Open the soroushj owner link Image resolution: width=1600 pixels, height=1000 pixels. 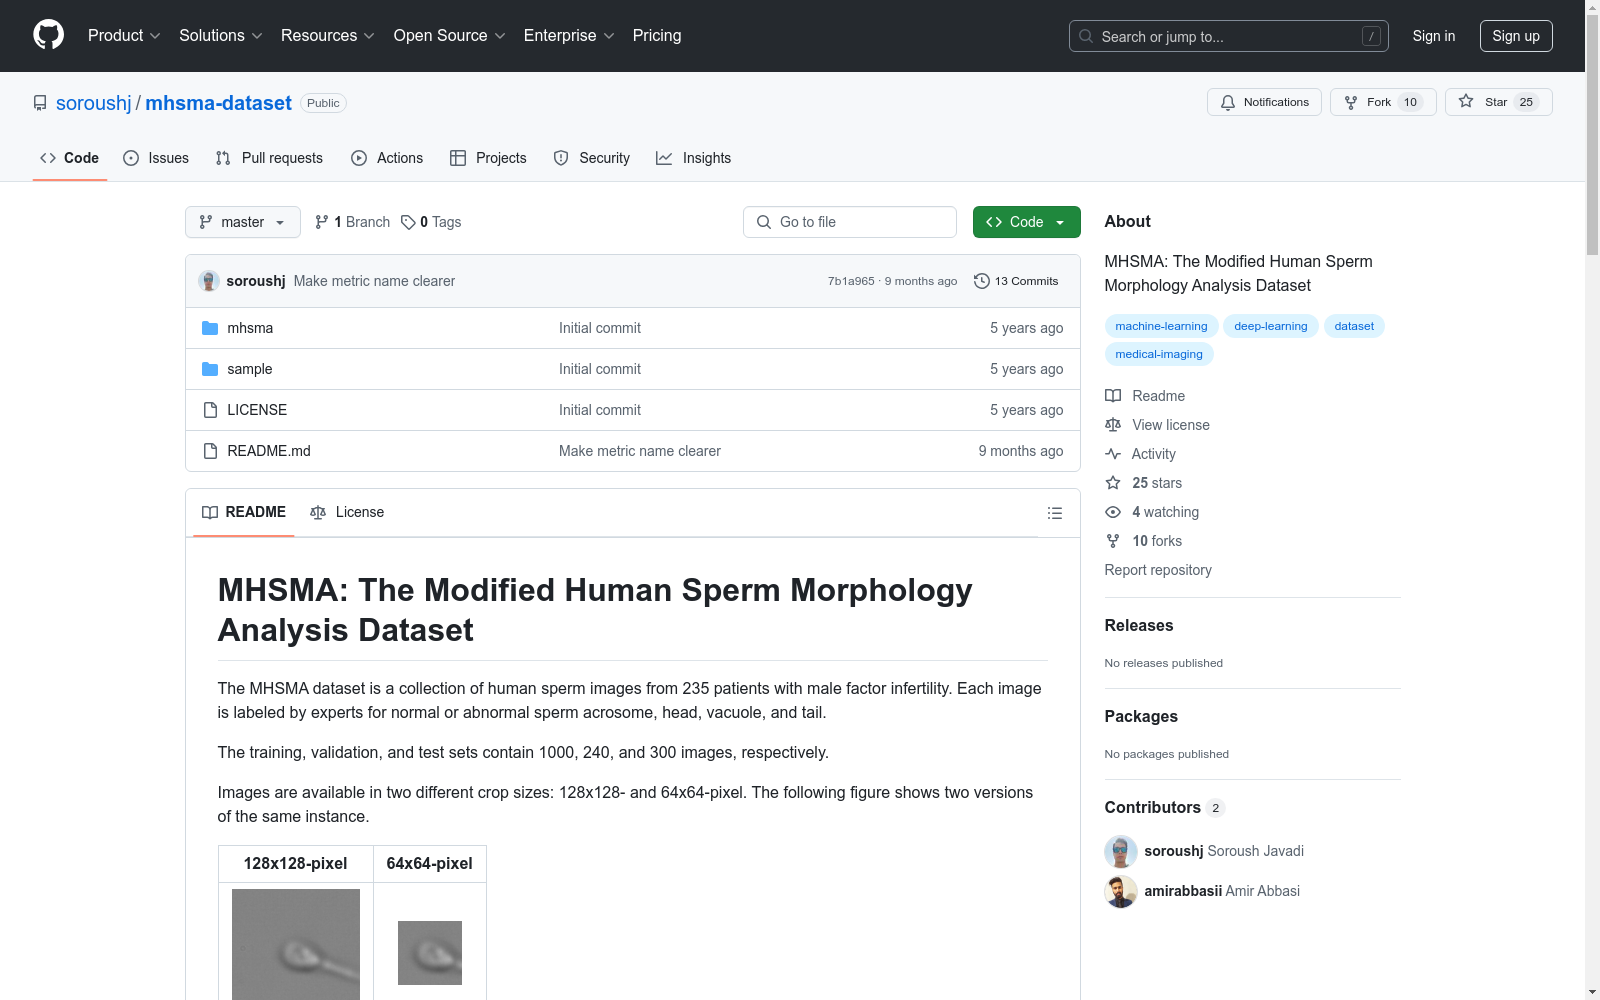(x=94, y=103)
